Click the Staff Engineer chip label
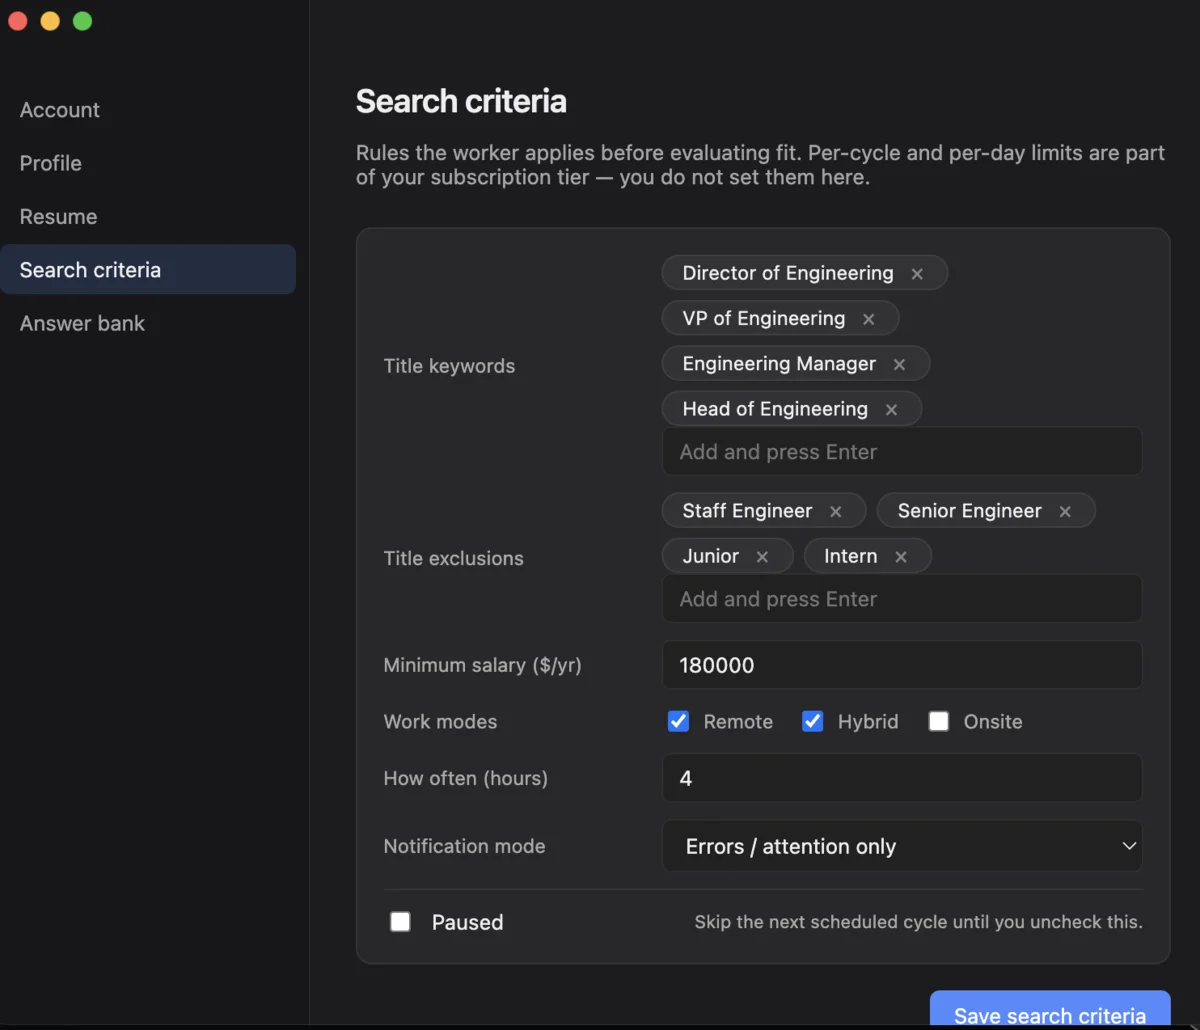The width and height of the screenshot is (1200, 1030). [747, 511]
